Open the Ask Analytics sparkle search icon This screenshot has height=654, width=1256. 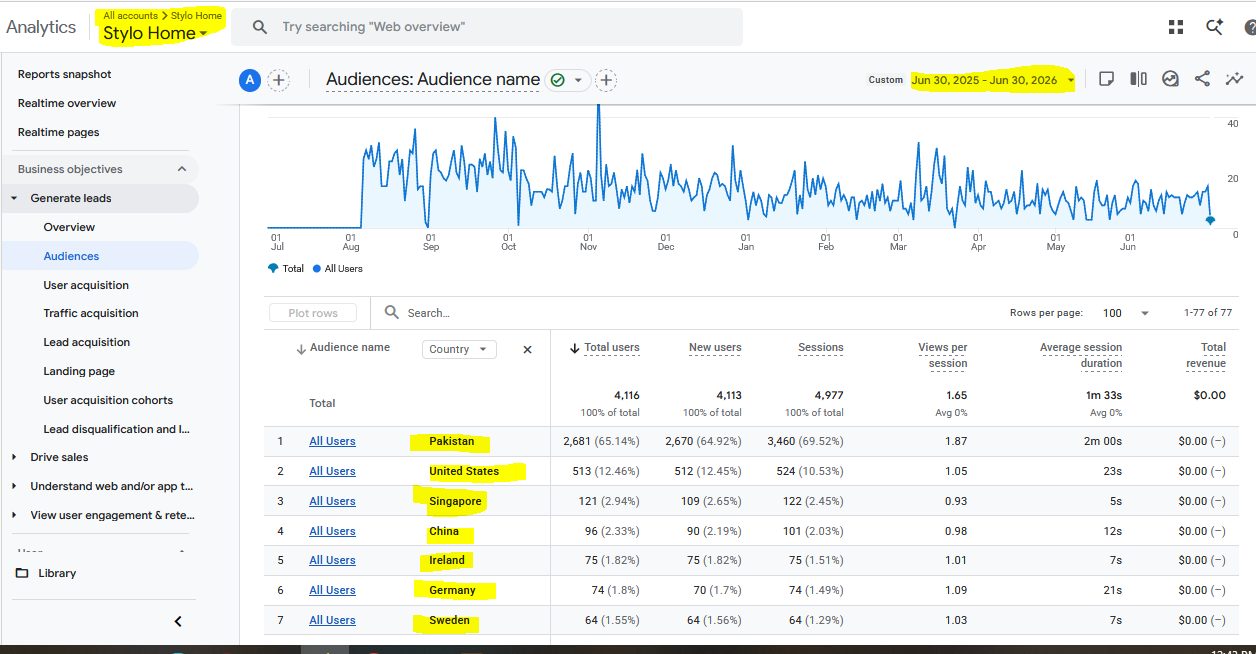[x=1214, y=27]
